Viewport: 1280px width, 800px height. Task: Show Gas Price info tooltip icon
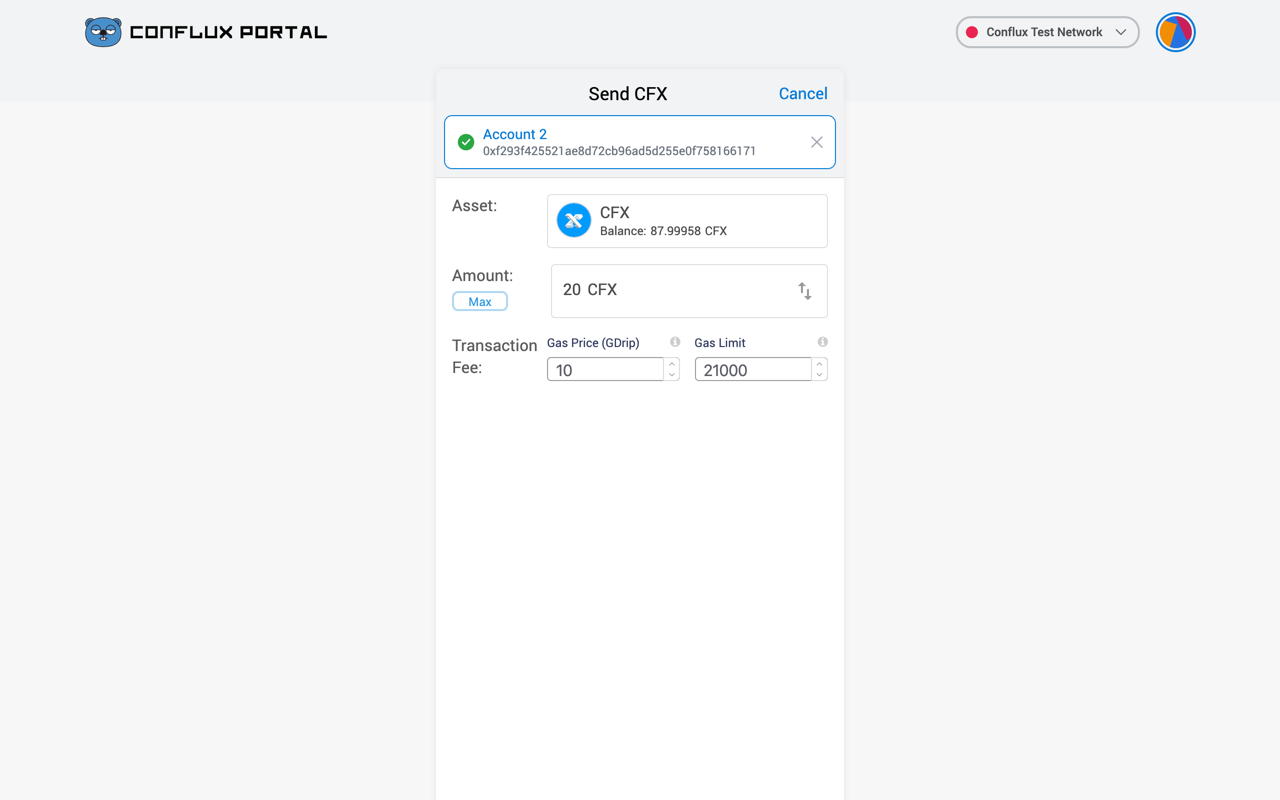click(x=675, y=342)
